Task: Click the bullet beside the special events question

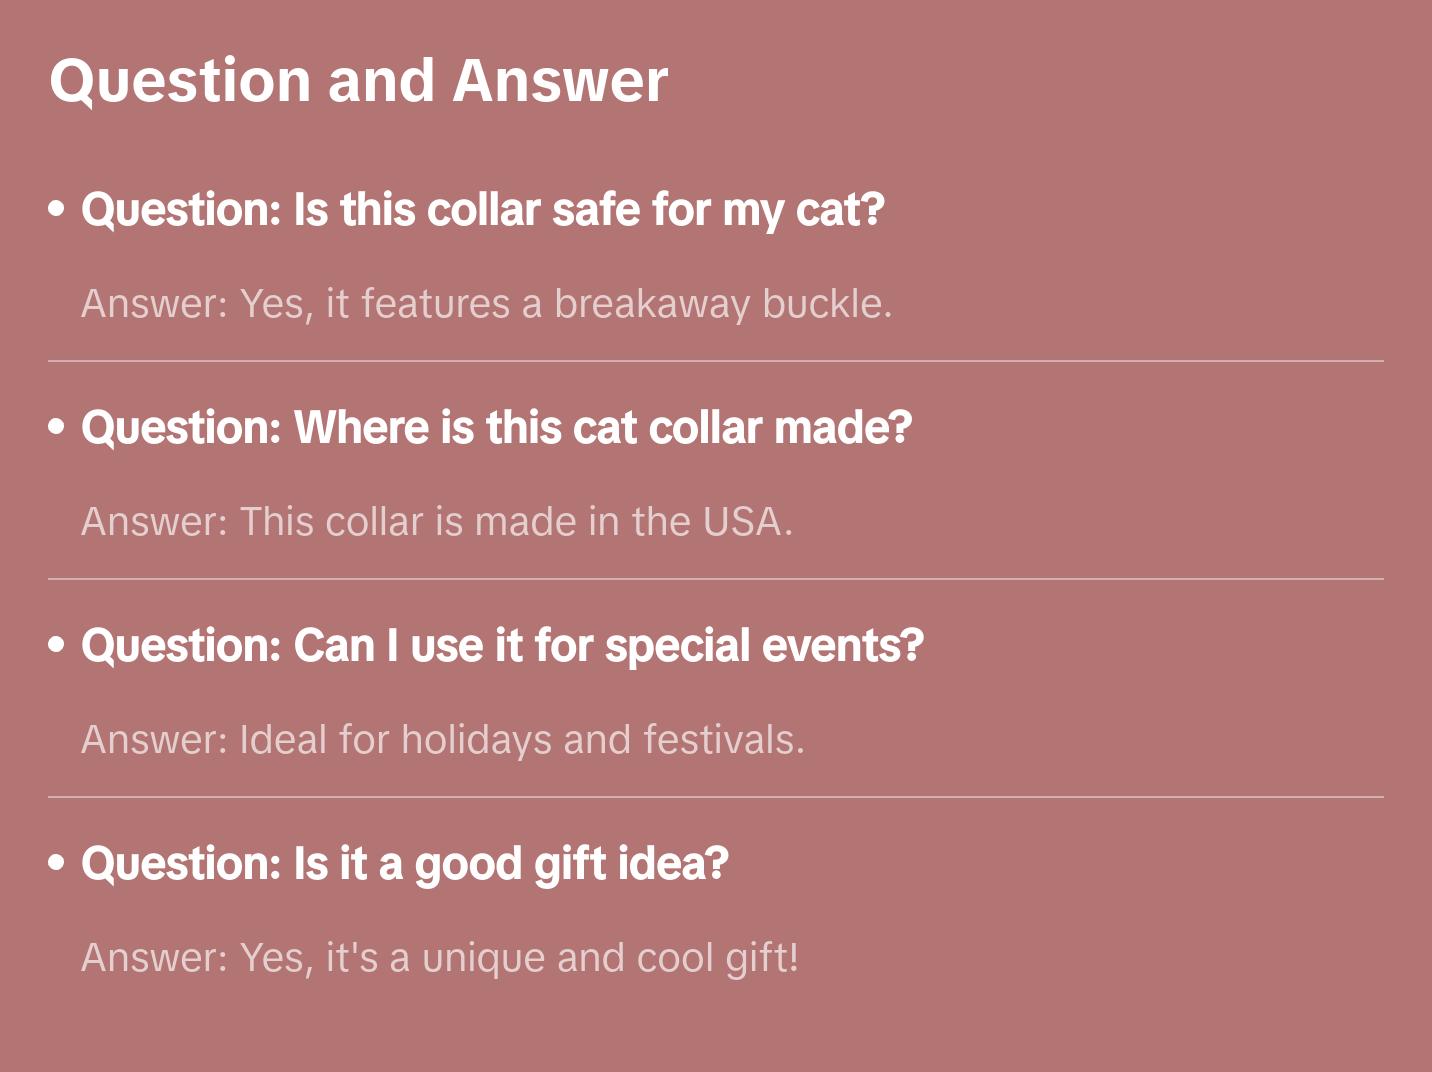Action: pos(57,645)
